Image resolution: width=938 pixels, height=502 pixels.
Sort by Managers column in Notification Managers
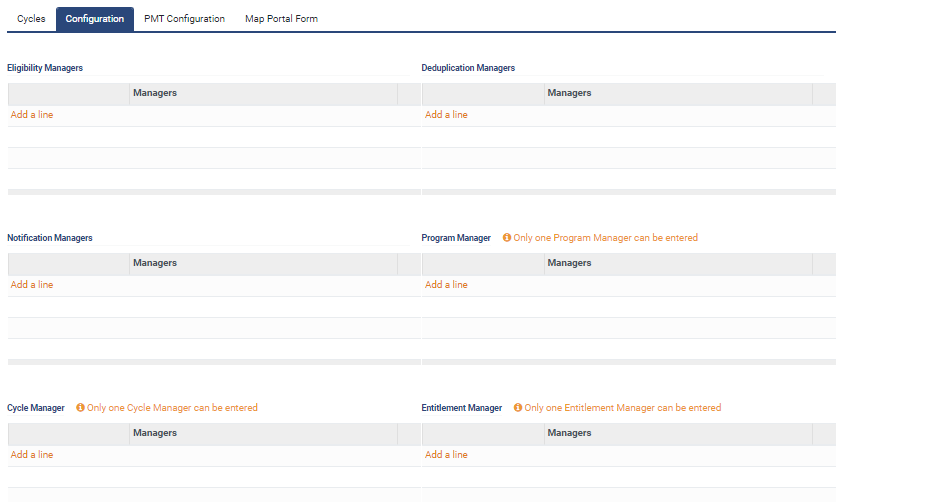tap(154, 263)
